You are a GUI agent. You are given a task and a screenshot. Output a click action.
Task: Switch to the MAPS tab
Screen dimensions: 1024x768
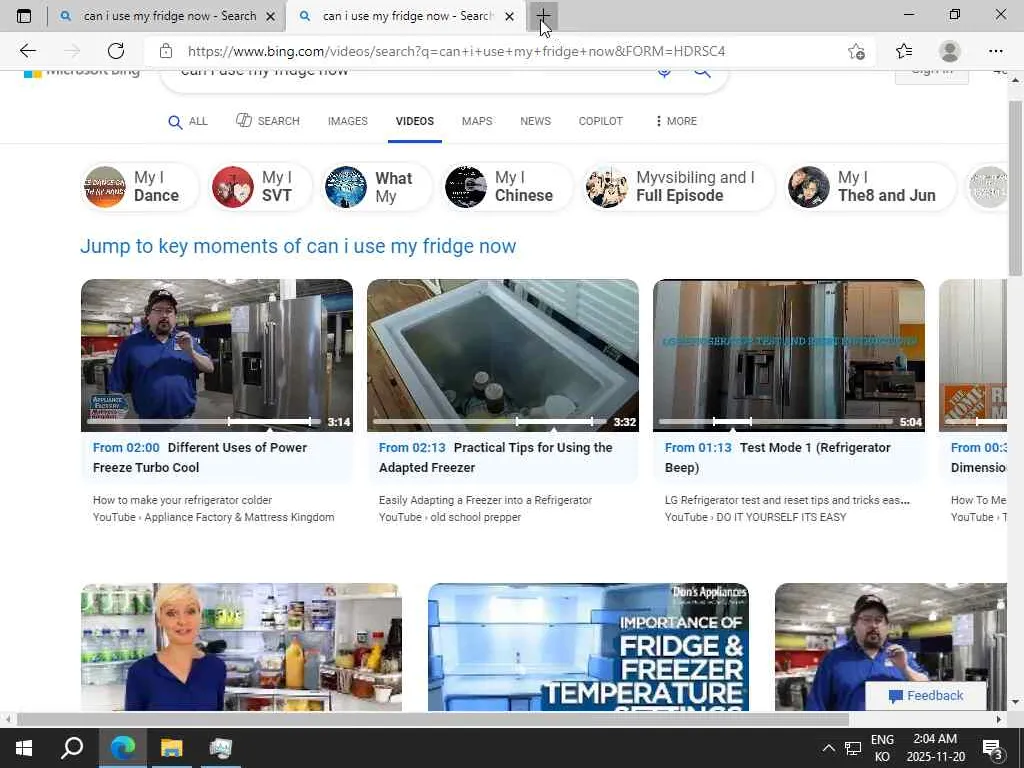tap(477, 121)
